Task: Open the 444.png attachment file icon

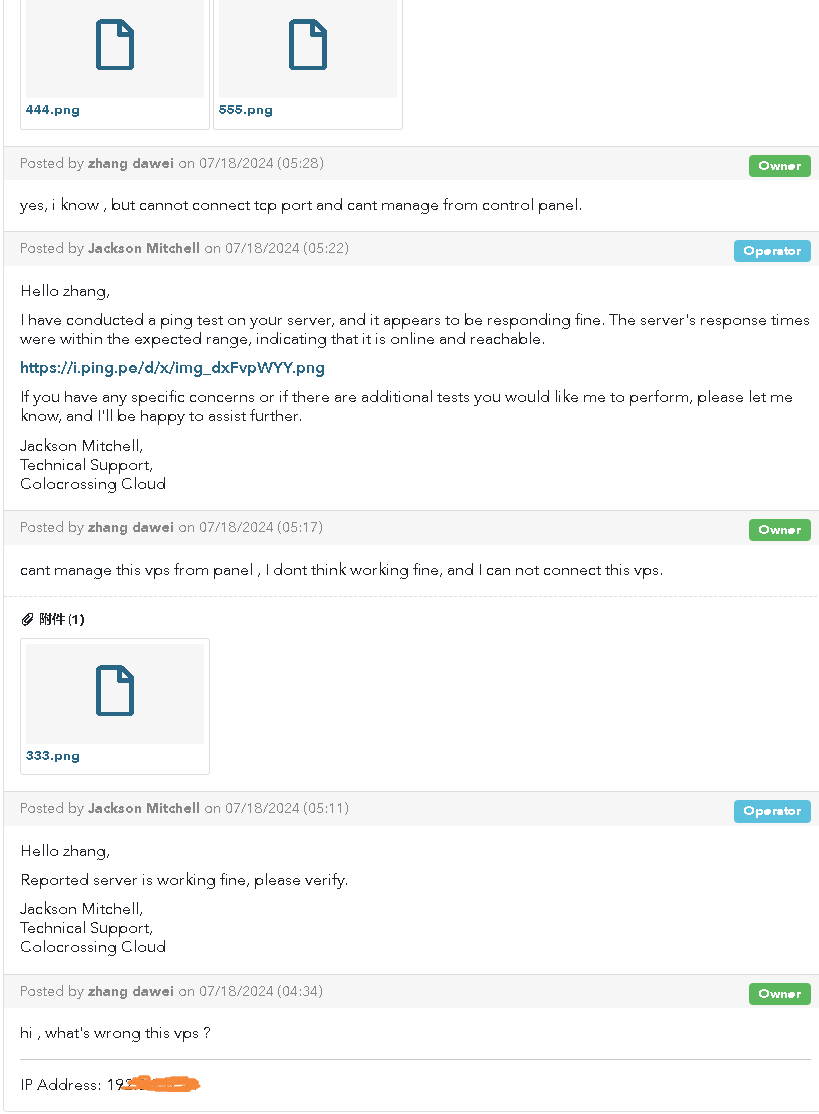Action: pyautogui.click(x=115, y=45)
